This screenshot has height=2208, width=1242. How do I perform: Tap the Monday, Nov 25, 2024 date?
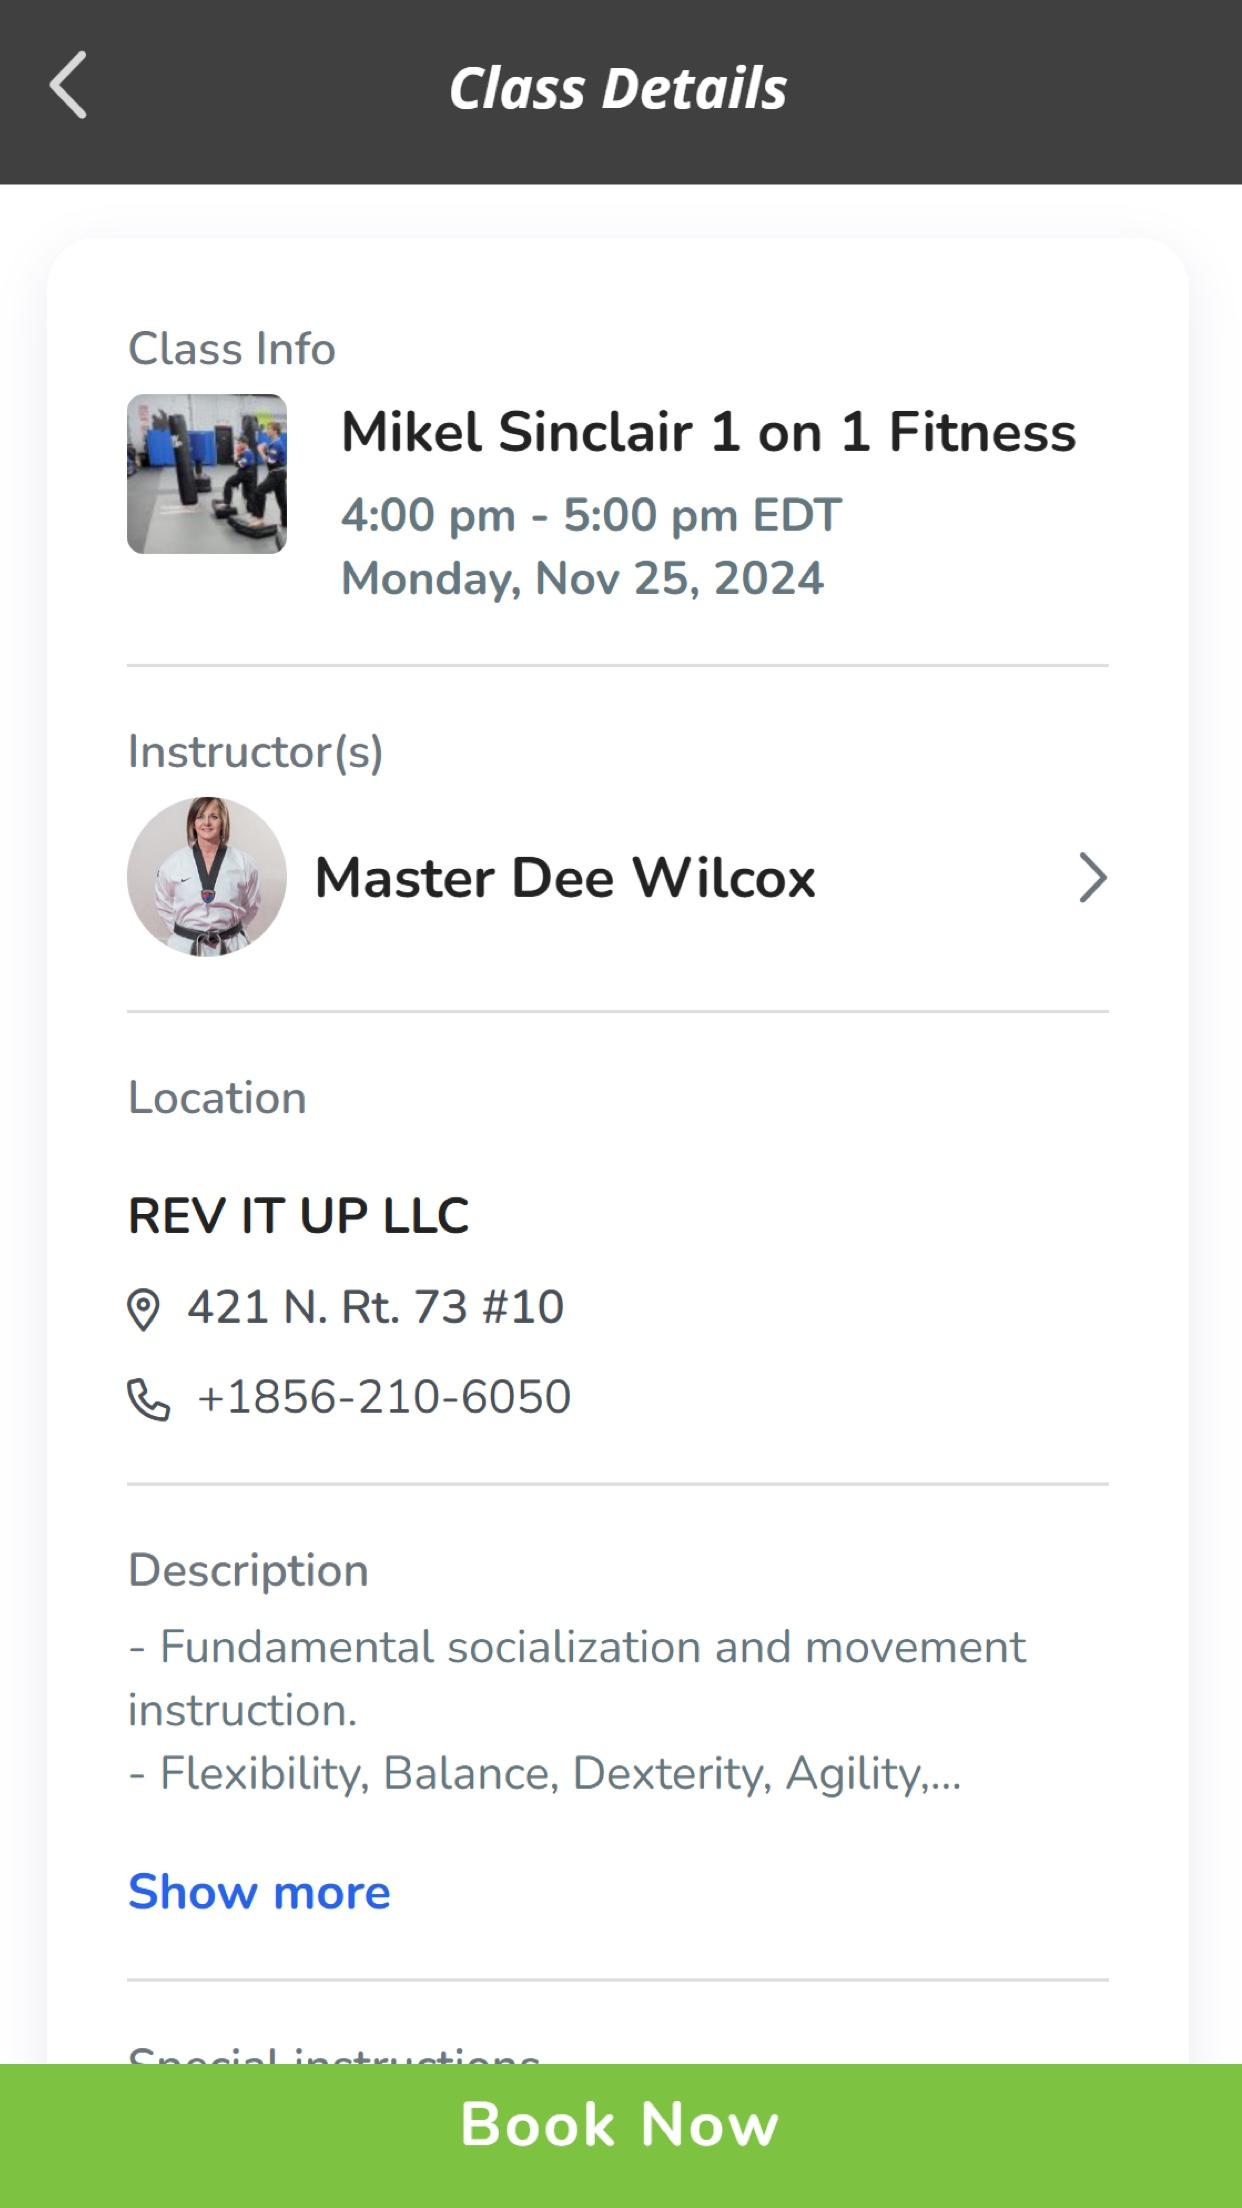tap(582, 579)
